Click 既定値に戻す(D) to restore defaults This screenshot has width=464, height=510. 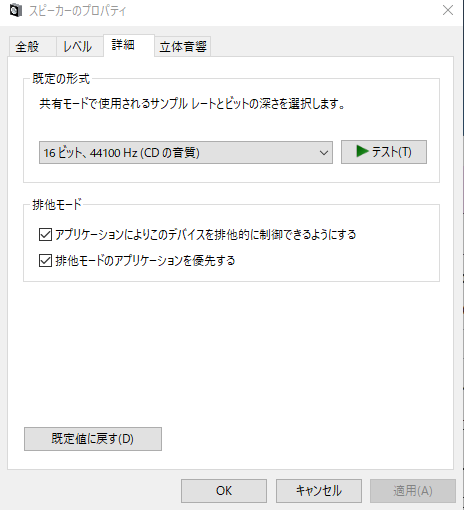pyautogui.click(x=93, y=439)
